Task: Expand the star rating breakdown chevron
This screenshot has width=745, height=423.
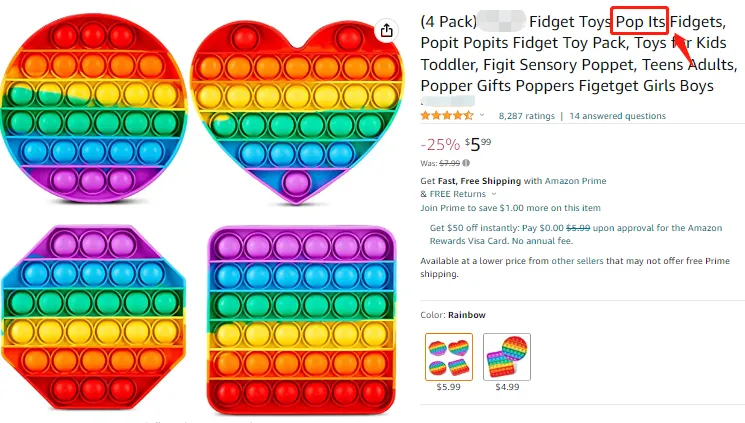Action: coord(482,115)
